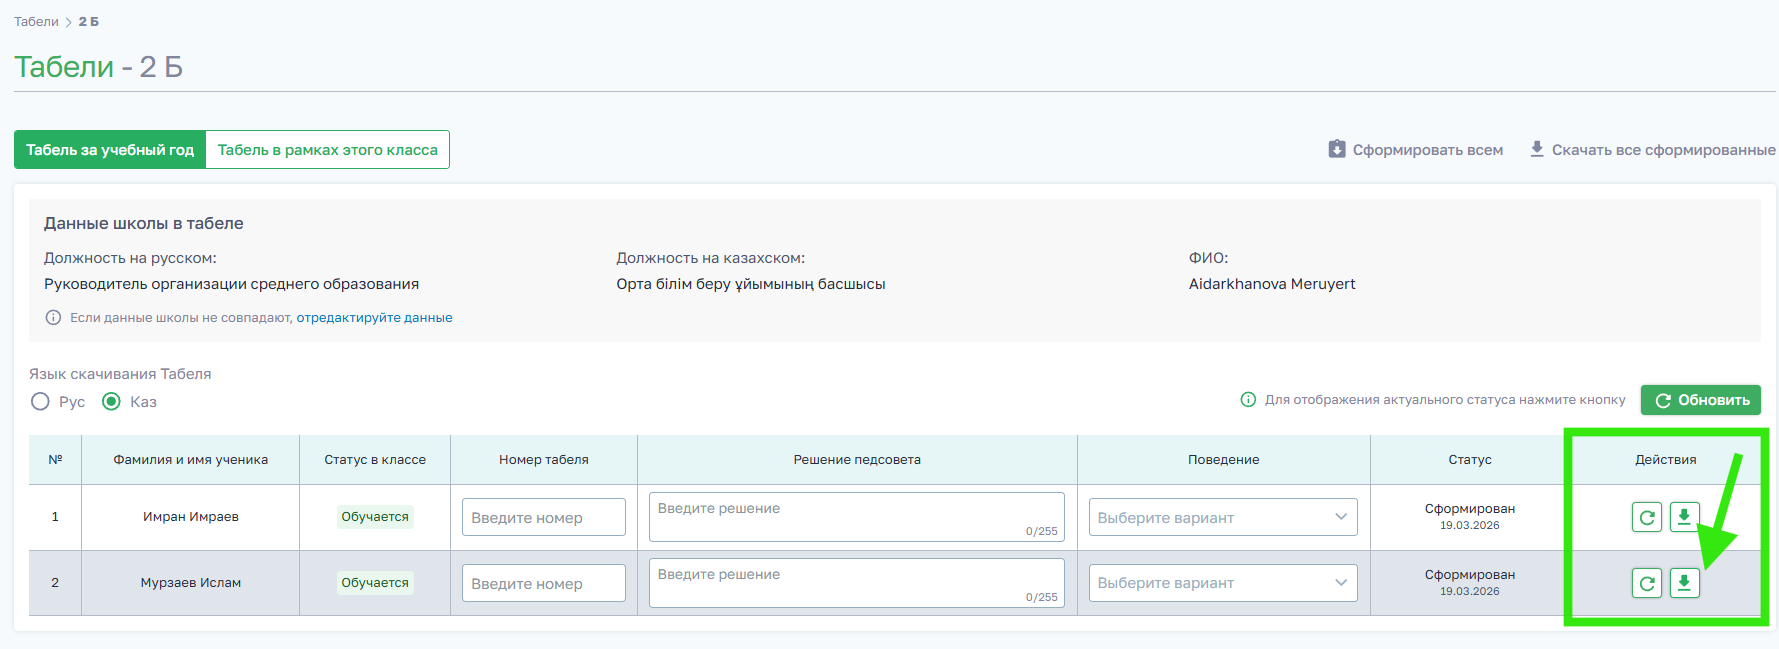Switch to Табель в рамках этого класса tab
Viewport: 1779px width, 649px height.
[x=327, y=150]
